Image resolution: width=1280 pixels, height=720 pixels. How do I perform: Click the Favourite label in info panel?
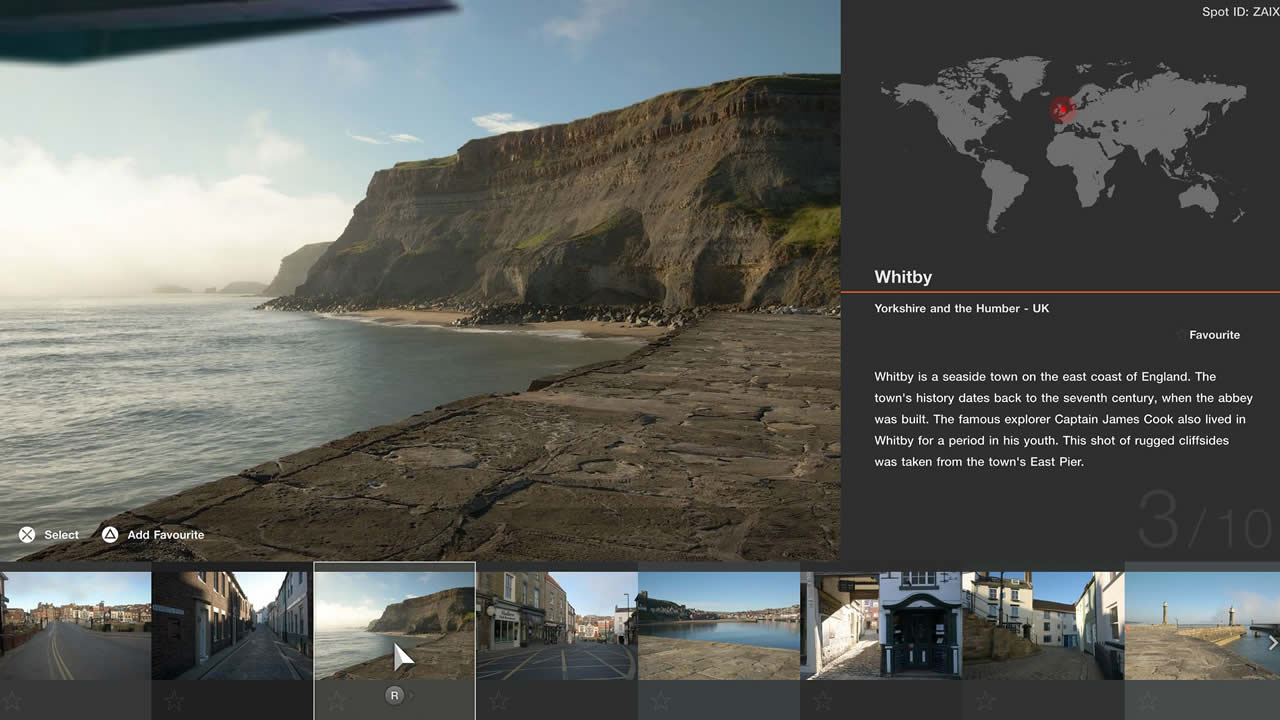point(1214,335)
